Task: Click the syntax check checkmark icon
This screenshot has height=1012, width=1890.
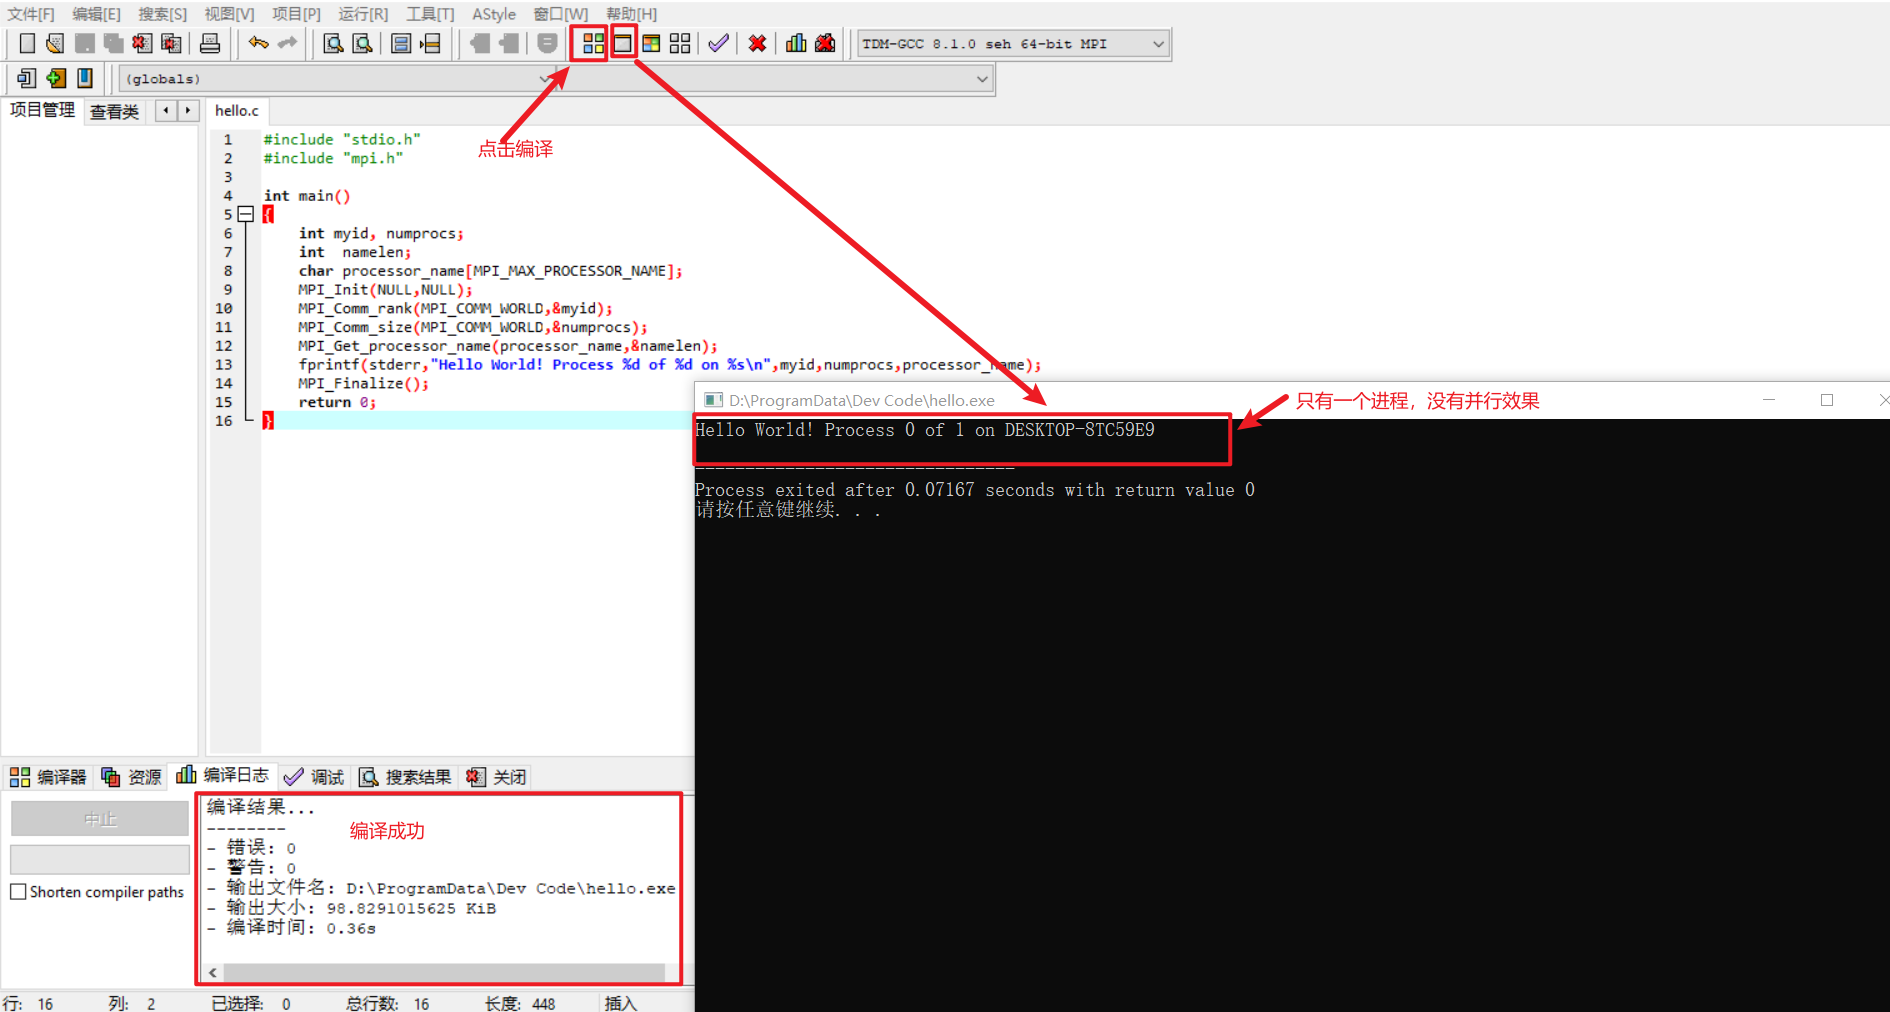Action: 717,43
